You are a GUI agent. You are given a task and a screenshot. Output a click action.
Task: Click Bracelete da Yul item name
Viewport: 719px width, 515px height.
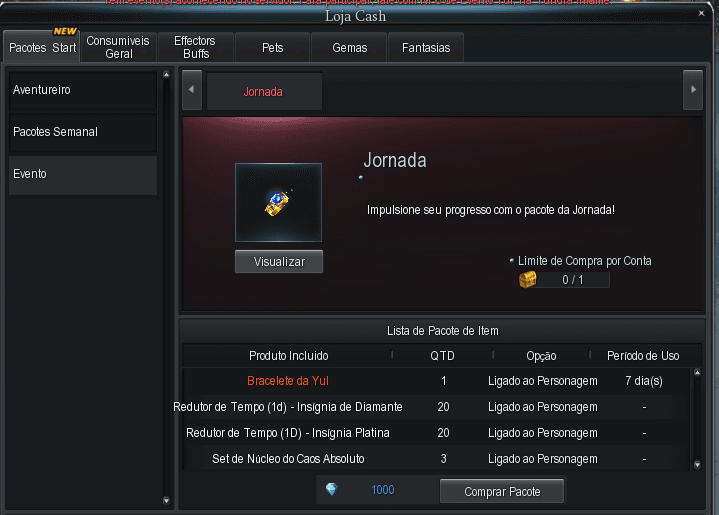(288, 381)
